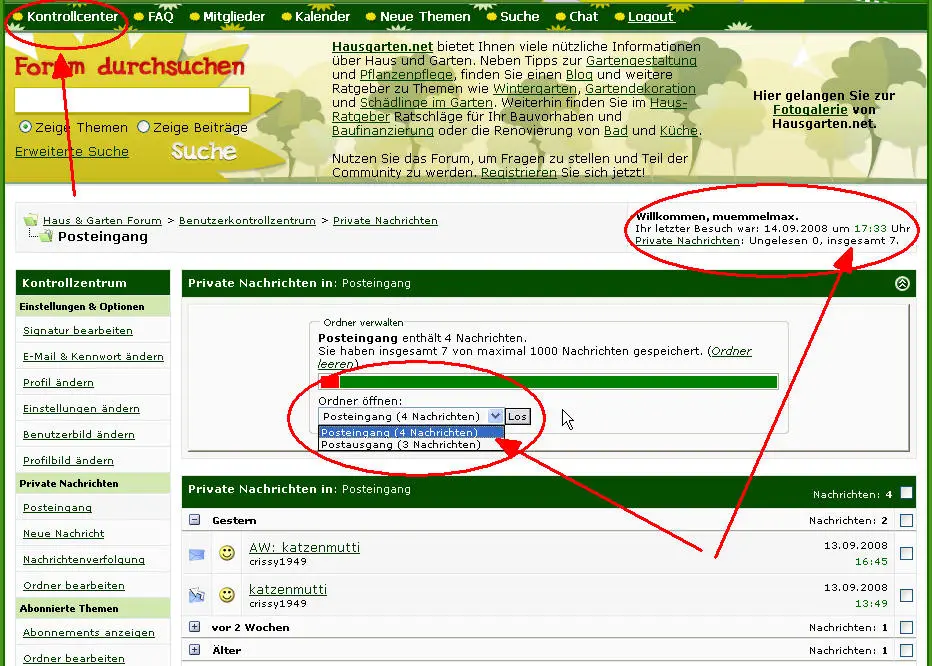This screenshot has height=666, width=932.
Task: Go to Benutzerkontrollzentrum breadcrumb
Action: [247, 221]
